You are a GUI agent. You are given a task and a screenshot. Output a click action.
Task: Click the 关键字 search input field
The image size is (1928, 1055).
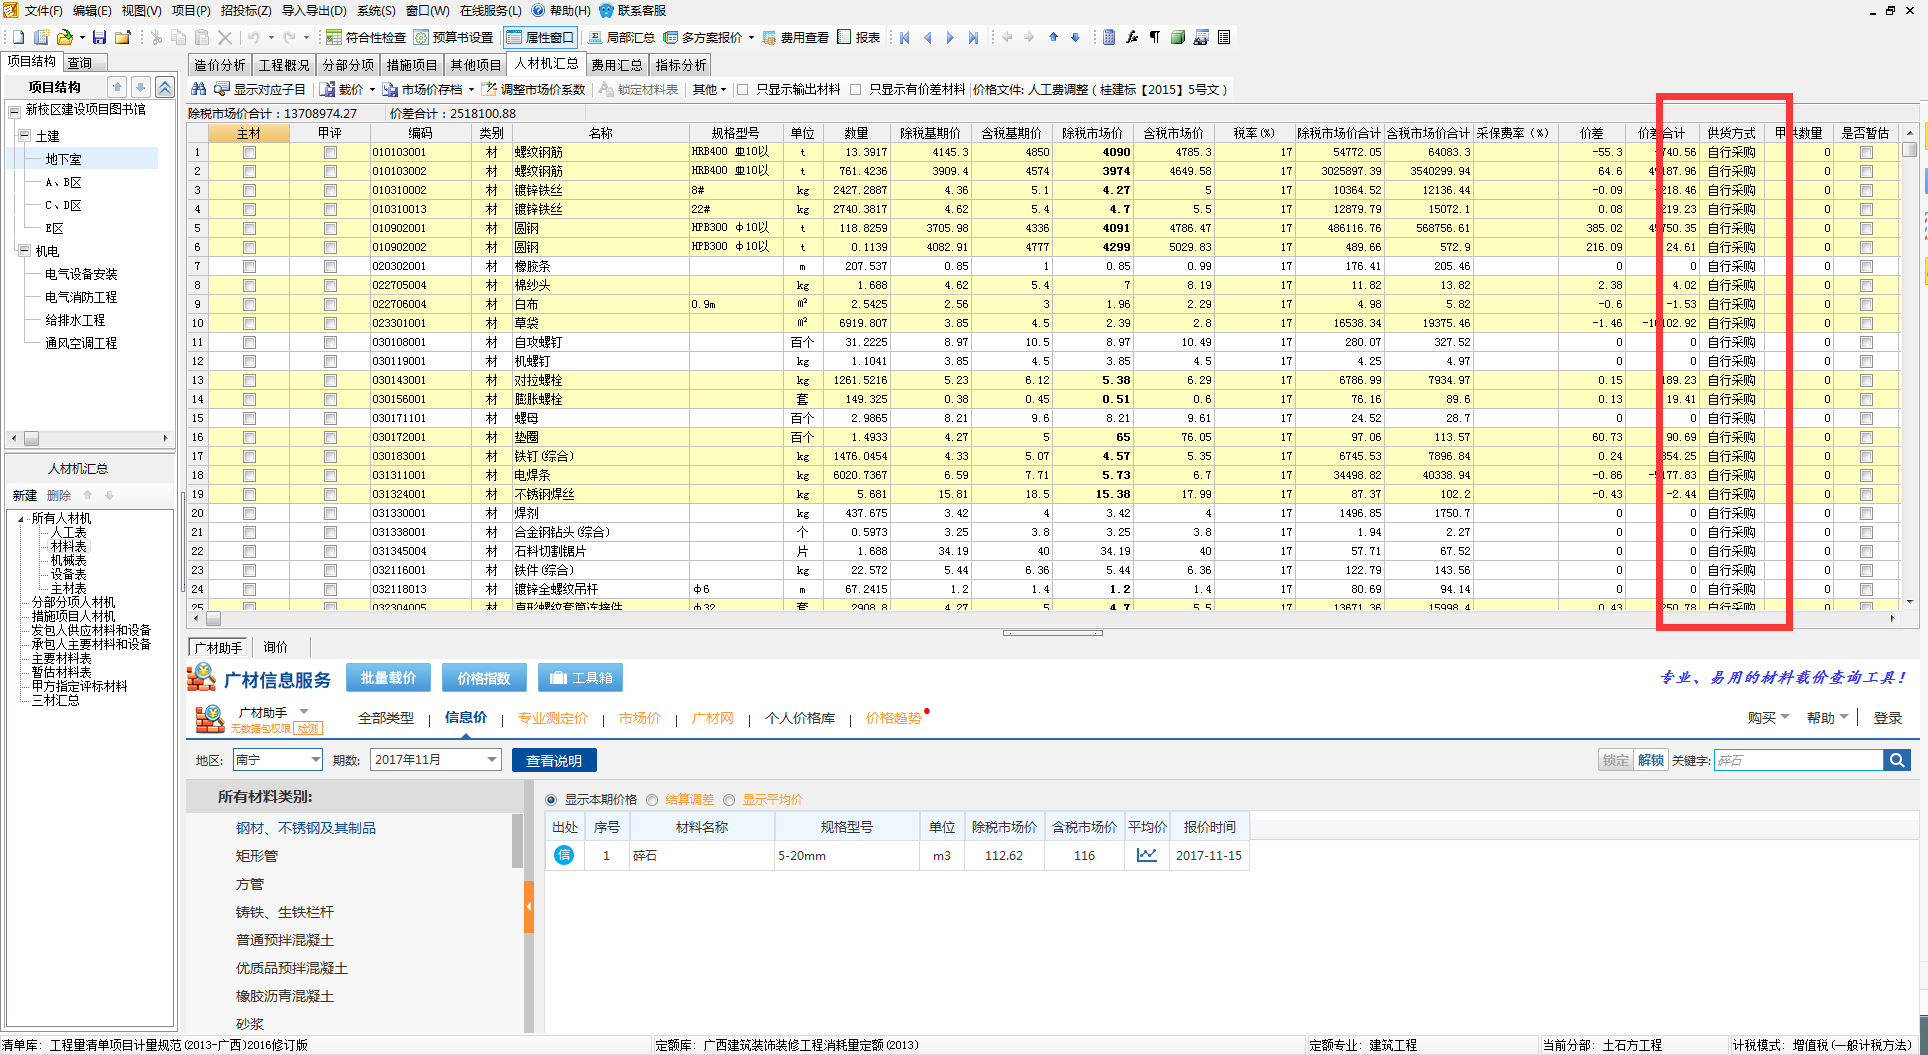(1798, 760)
